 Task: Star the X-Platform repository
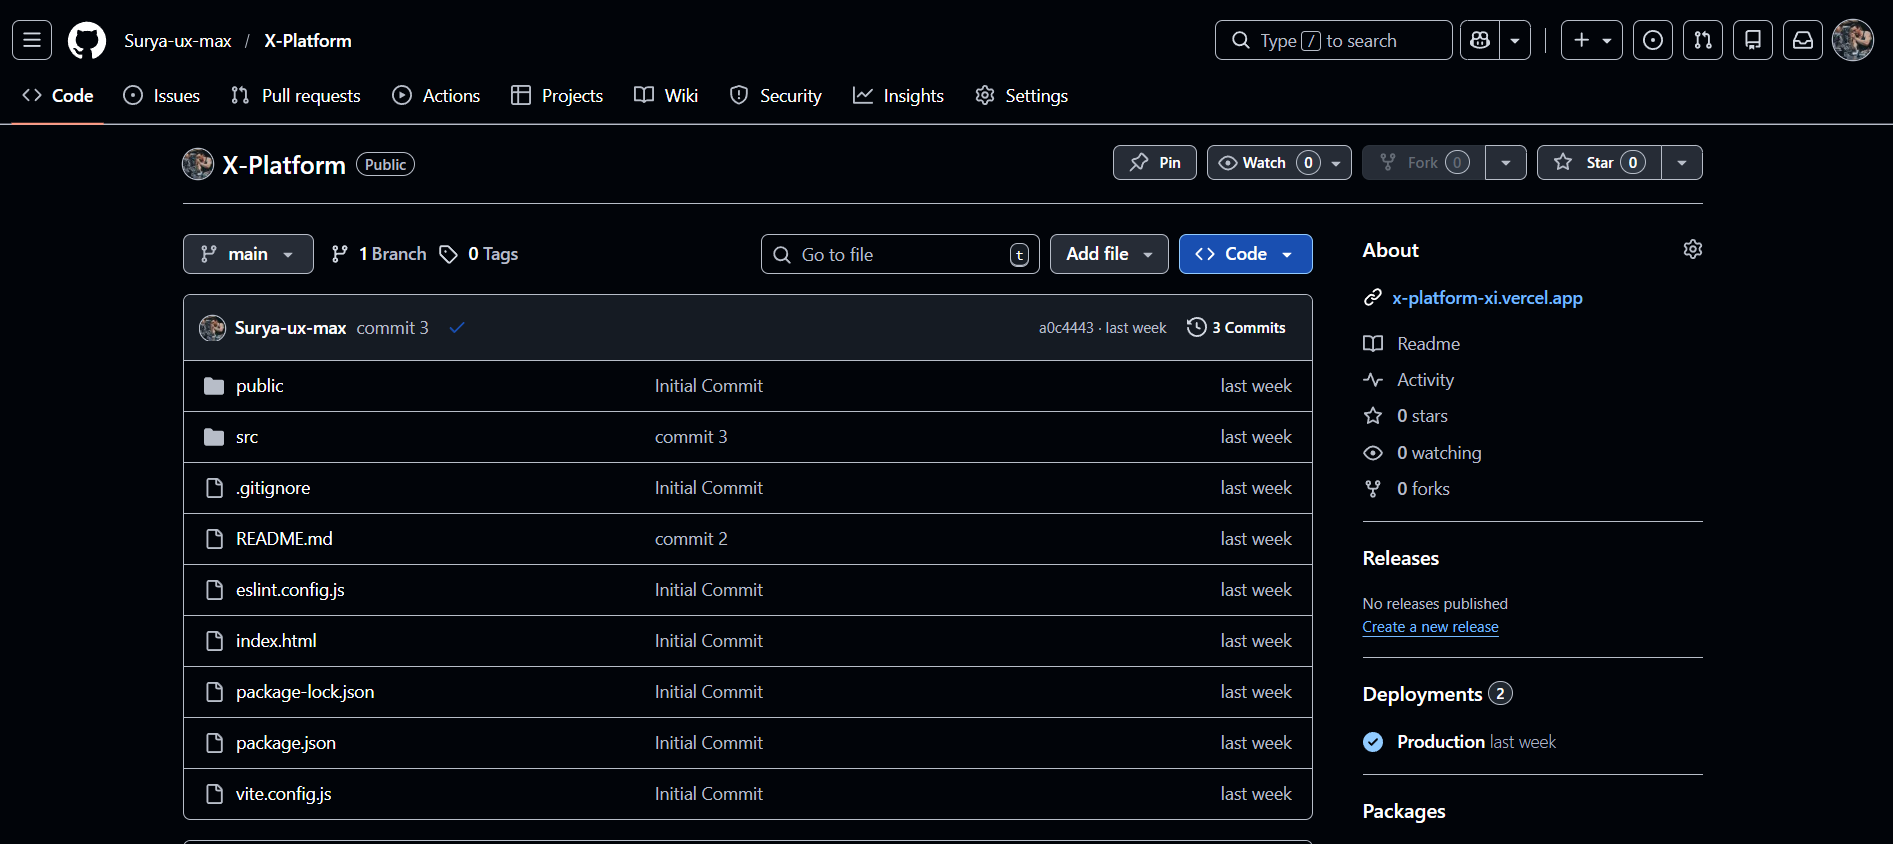pyautogui.click(x=1599, y=163)
